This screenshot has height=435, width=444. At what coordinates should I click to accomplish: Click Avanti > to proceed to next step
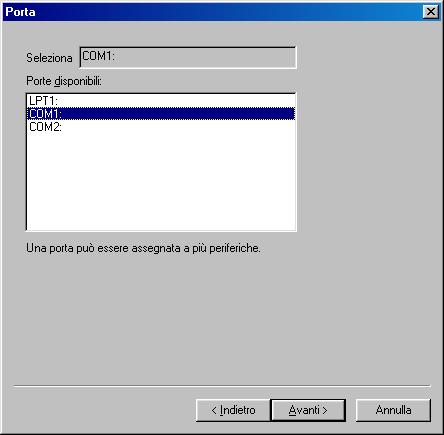pyautogui.click(x=308, y=410)
